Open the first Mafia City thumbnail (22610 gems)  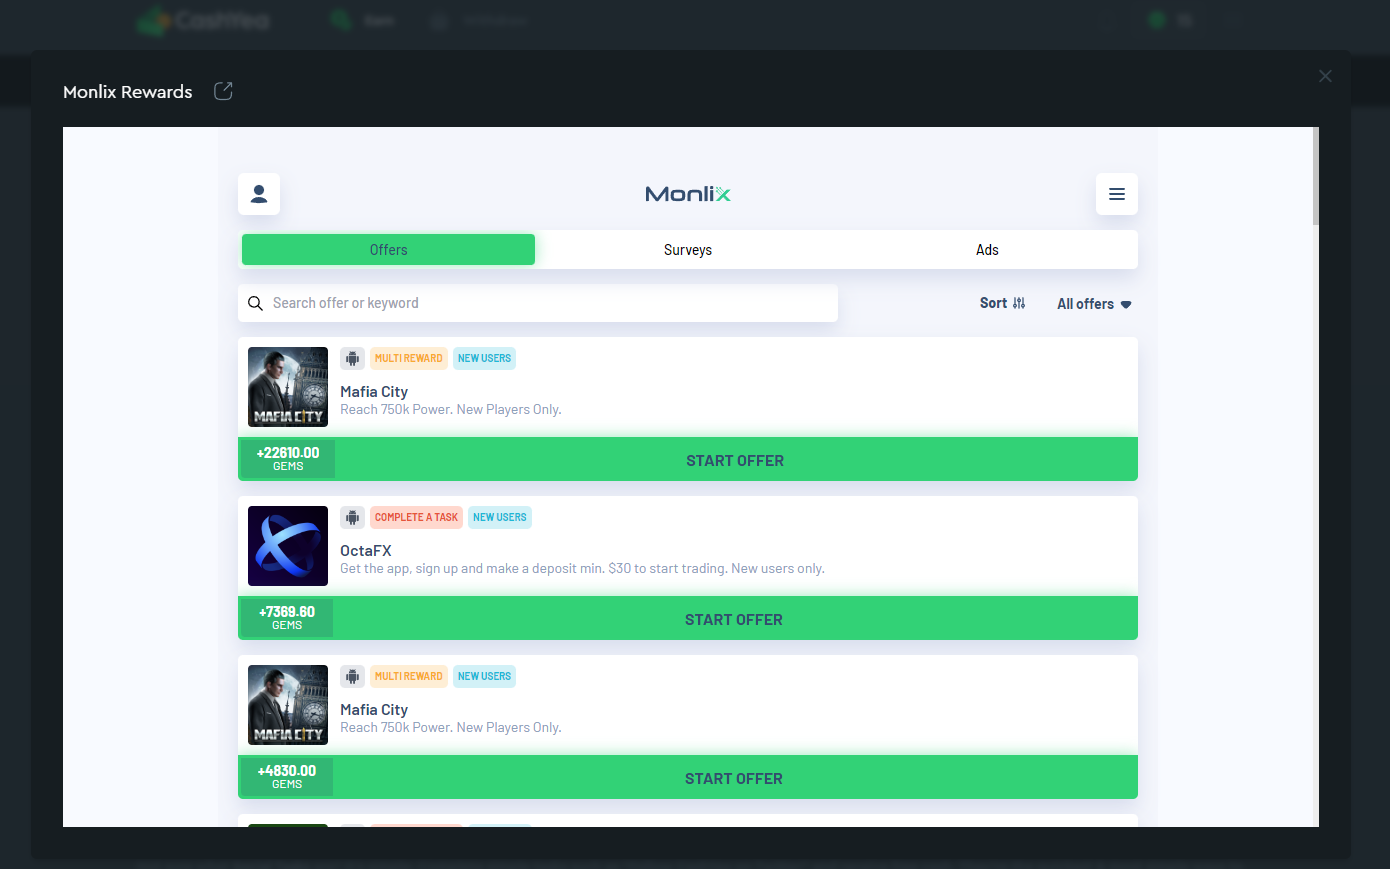288,387
